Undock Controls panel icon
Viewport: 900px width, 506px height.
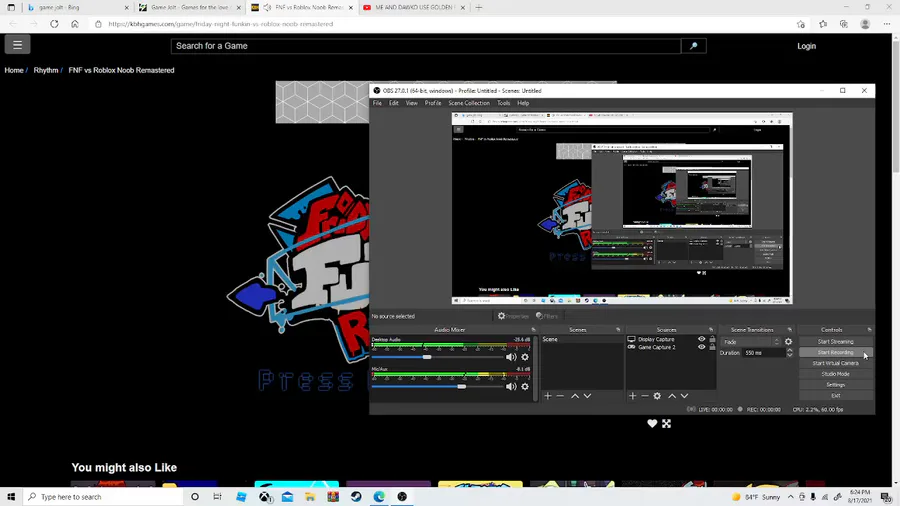click(869, 330)
